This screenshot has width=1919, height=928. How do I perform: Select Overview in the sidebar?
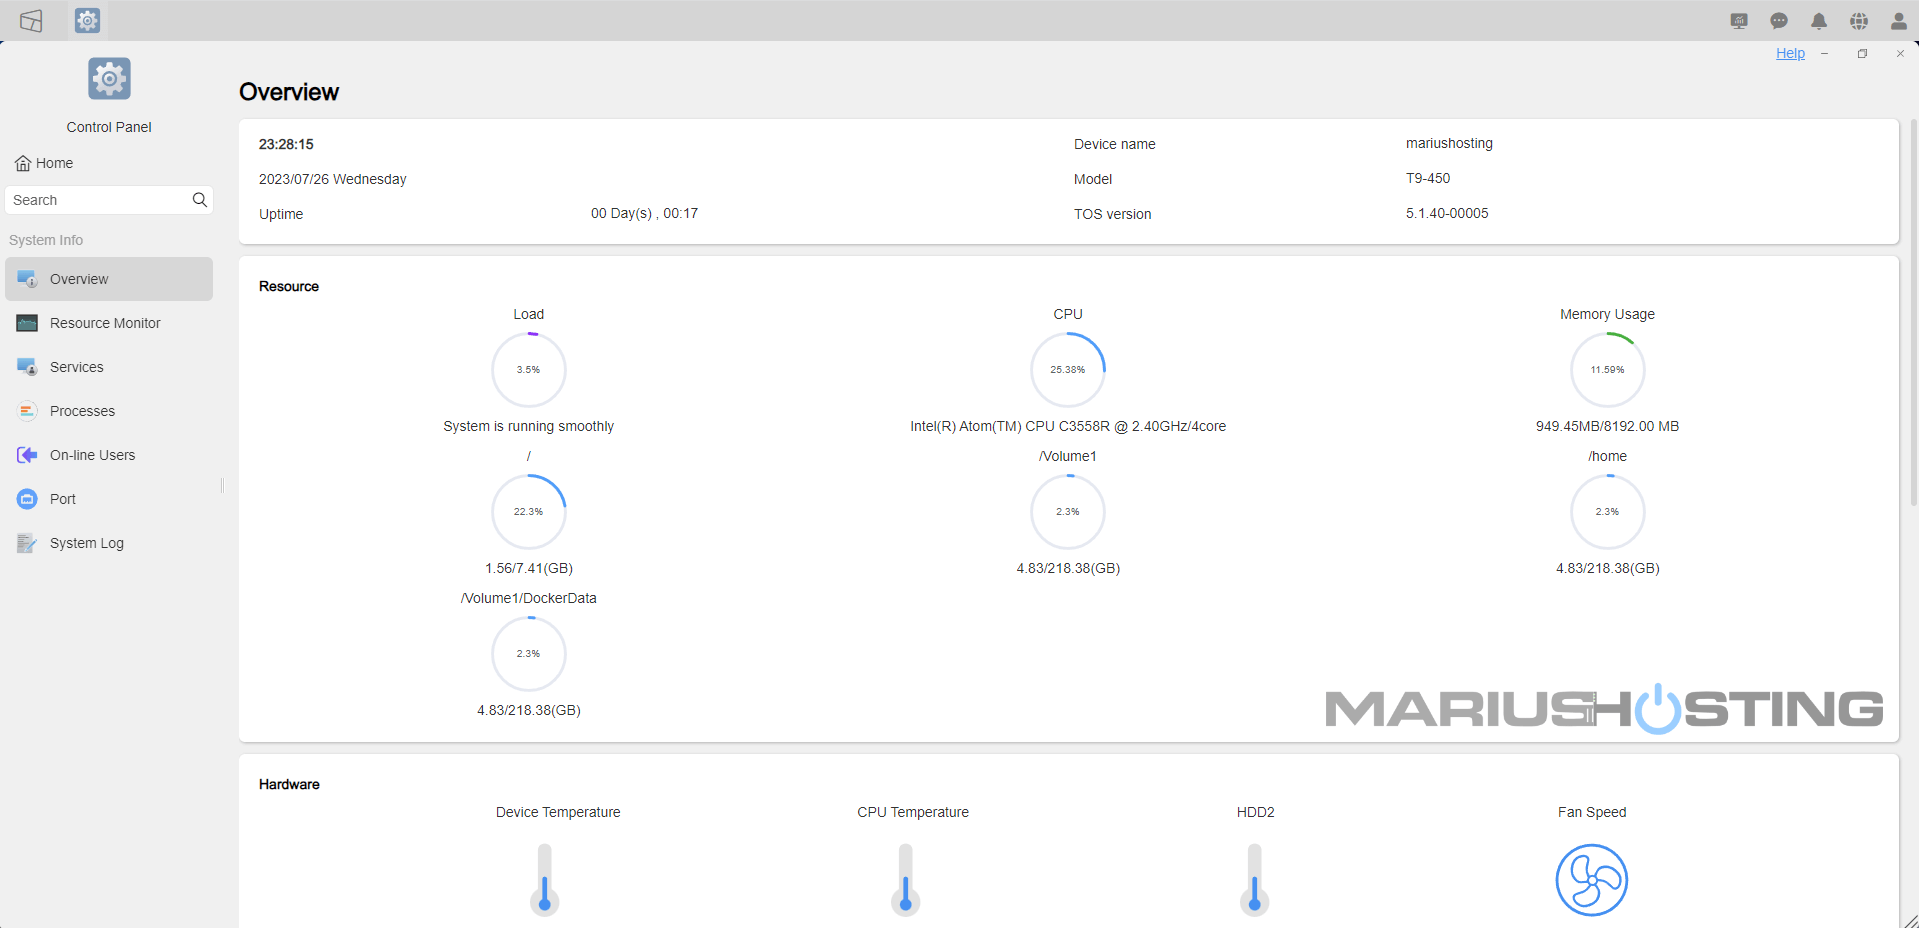(x=109, y=279)
